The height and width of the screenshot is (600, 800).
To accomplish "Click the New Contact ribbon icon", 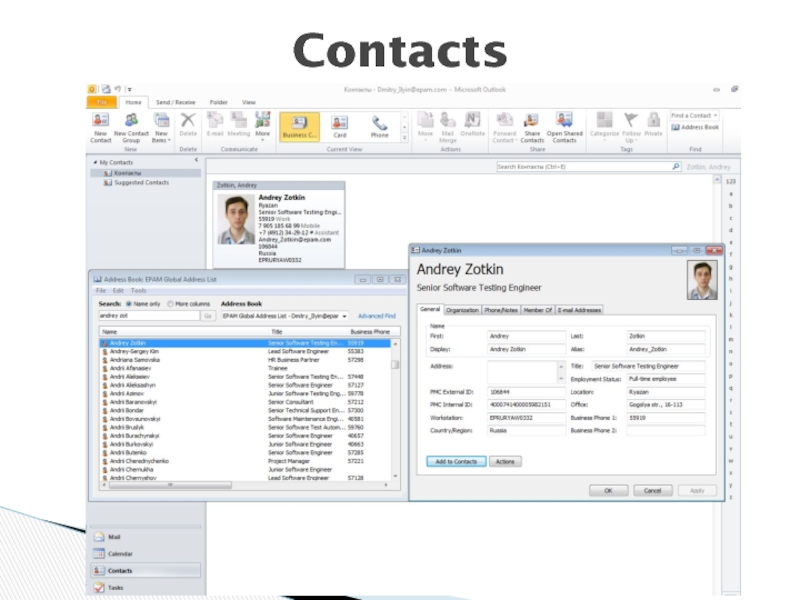I will 100,122.
